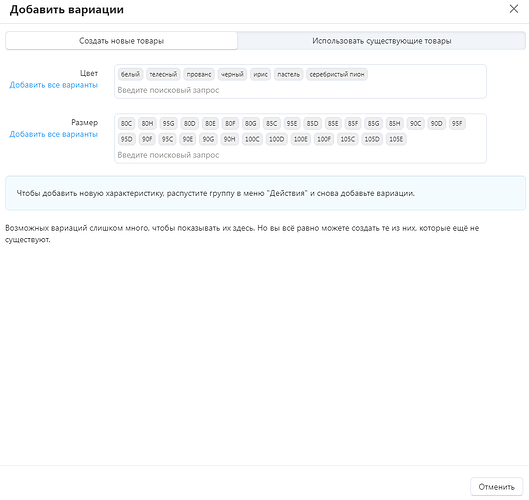Choose size tag 105E

click(x=396, y=139)
